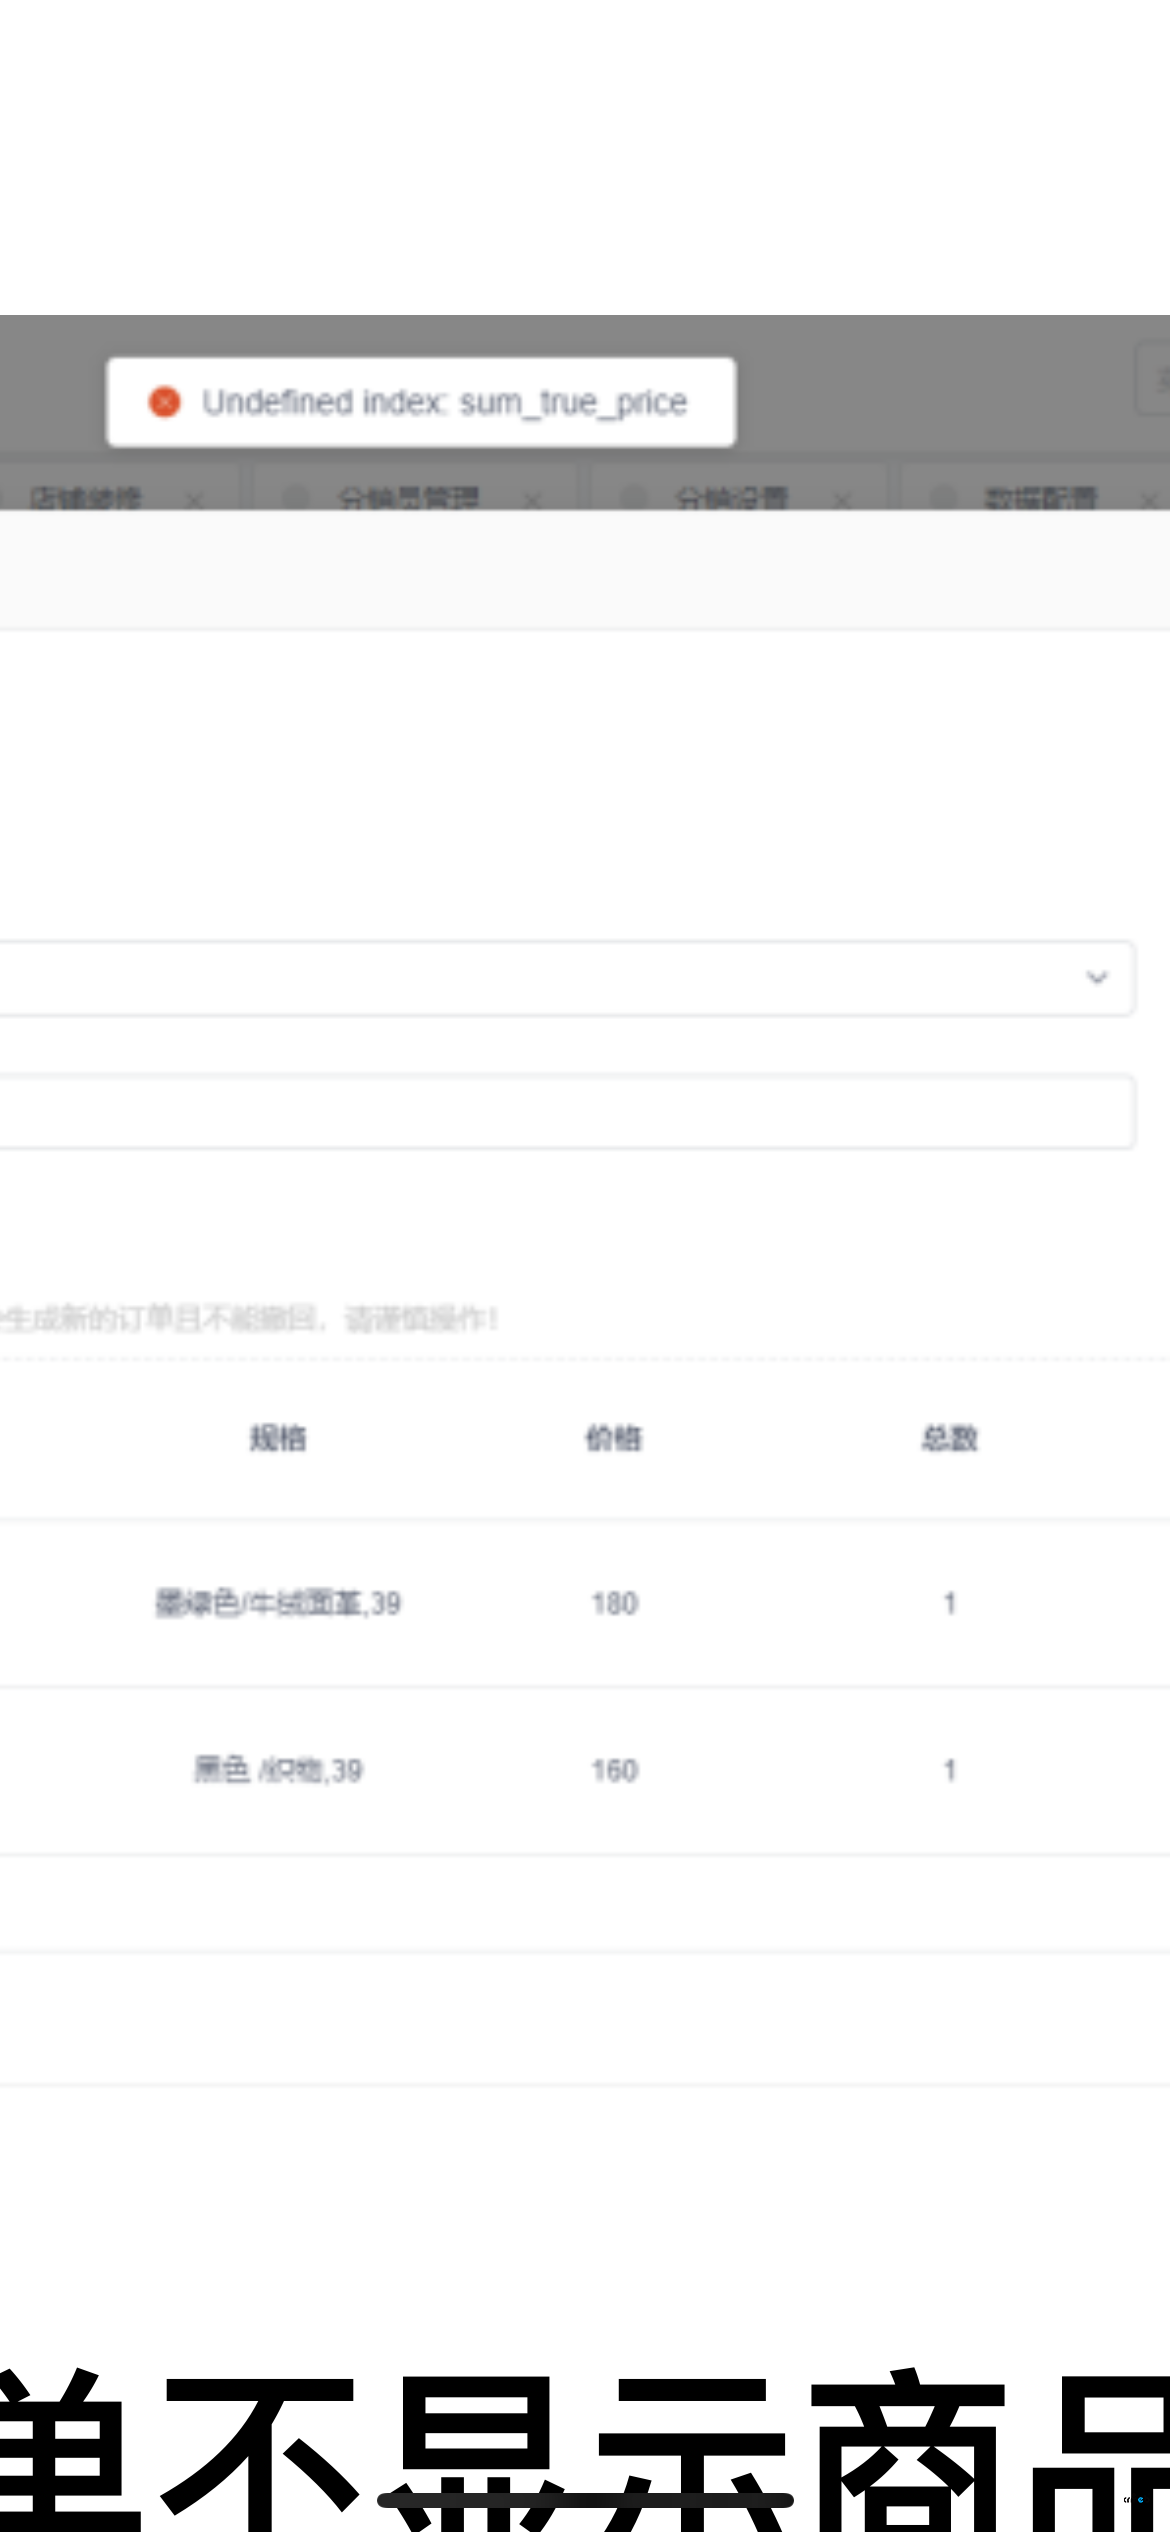This screenshot has height=2532, width=1170.
Task: Open the empty dropdown via its chevron arrow
Action: pos(1097,977)
